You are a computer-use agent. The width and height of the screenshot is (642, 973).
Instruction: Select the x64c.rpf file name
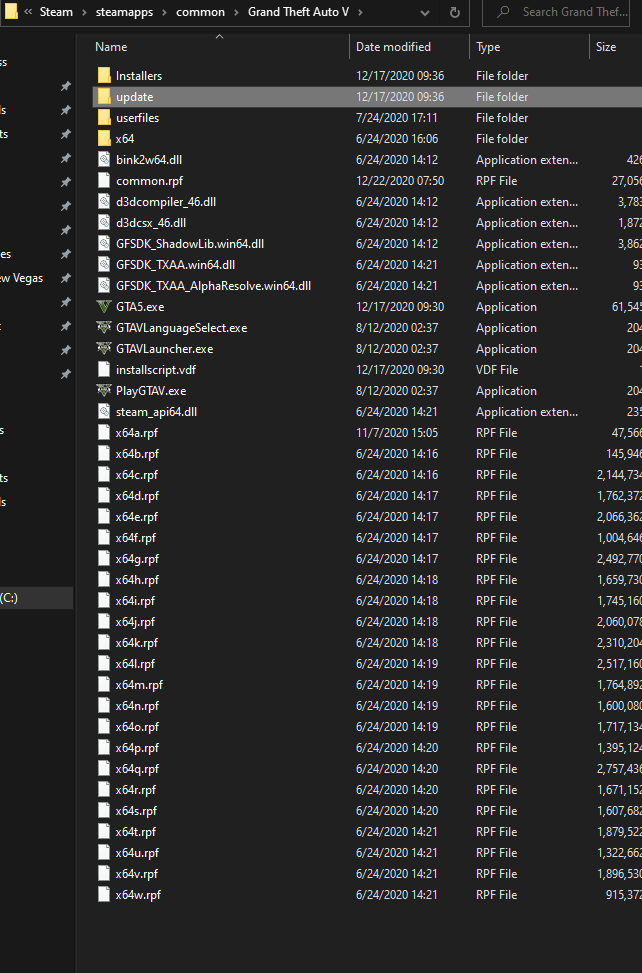pos(136,475)
